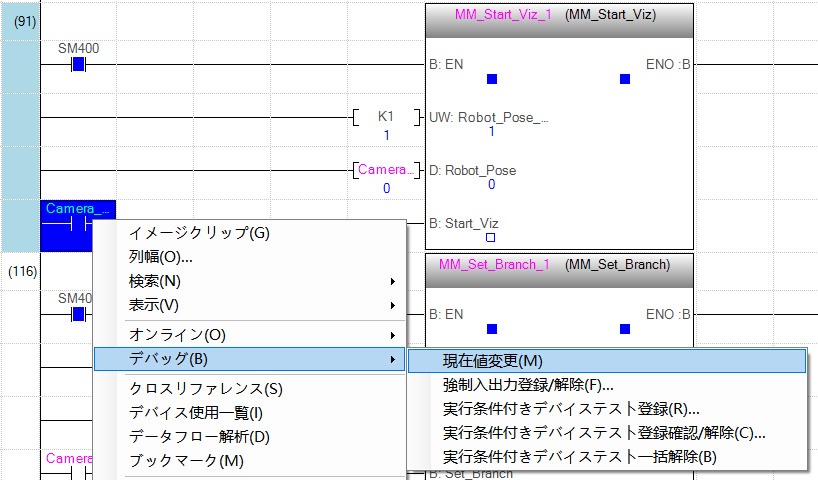The width and height of the screenshot is (818, 480).
Task: Click the EN blue indicator in MM_Set_Branch_1
Action: coord(491,328)
